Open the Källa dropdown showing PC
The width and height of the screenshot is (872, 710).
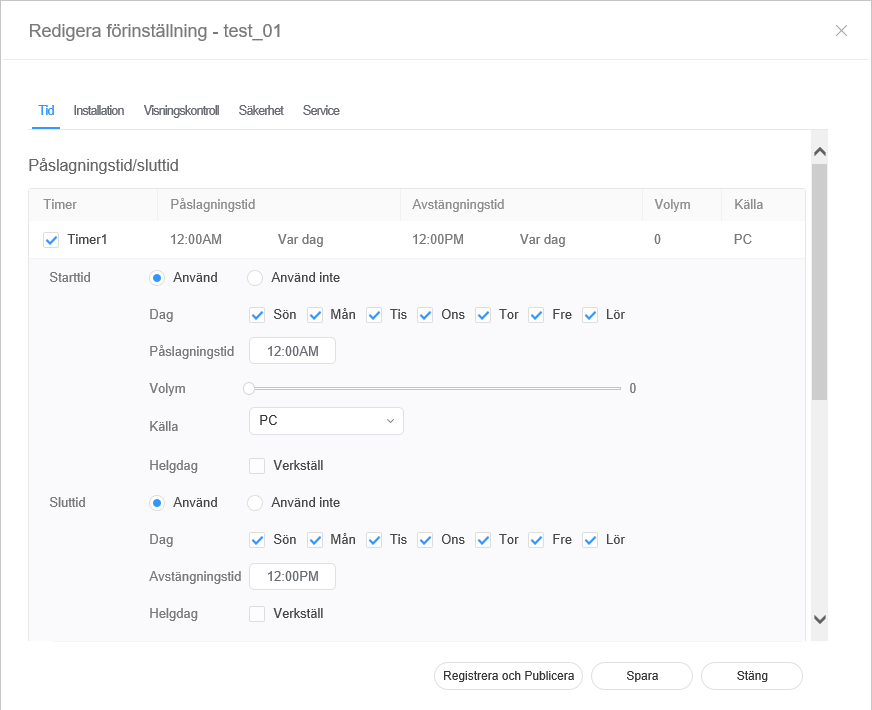(x=326, y=421)
